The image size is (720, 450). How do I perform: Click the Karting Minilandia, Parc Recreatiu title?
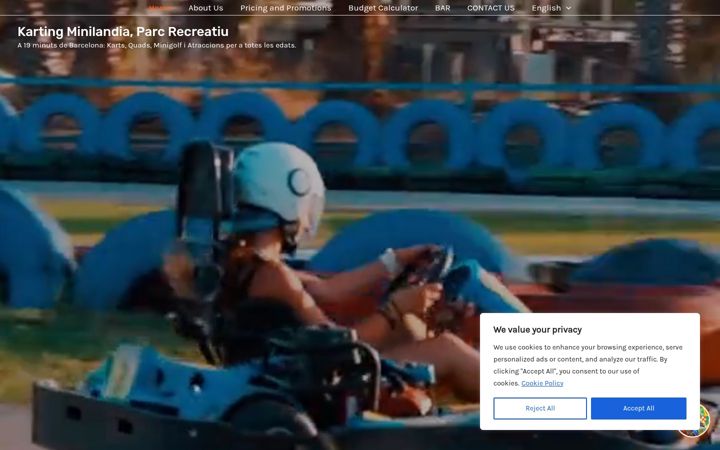point(123,32)
